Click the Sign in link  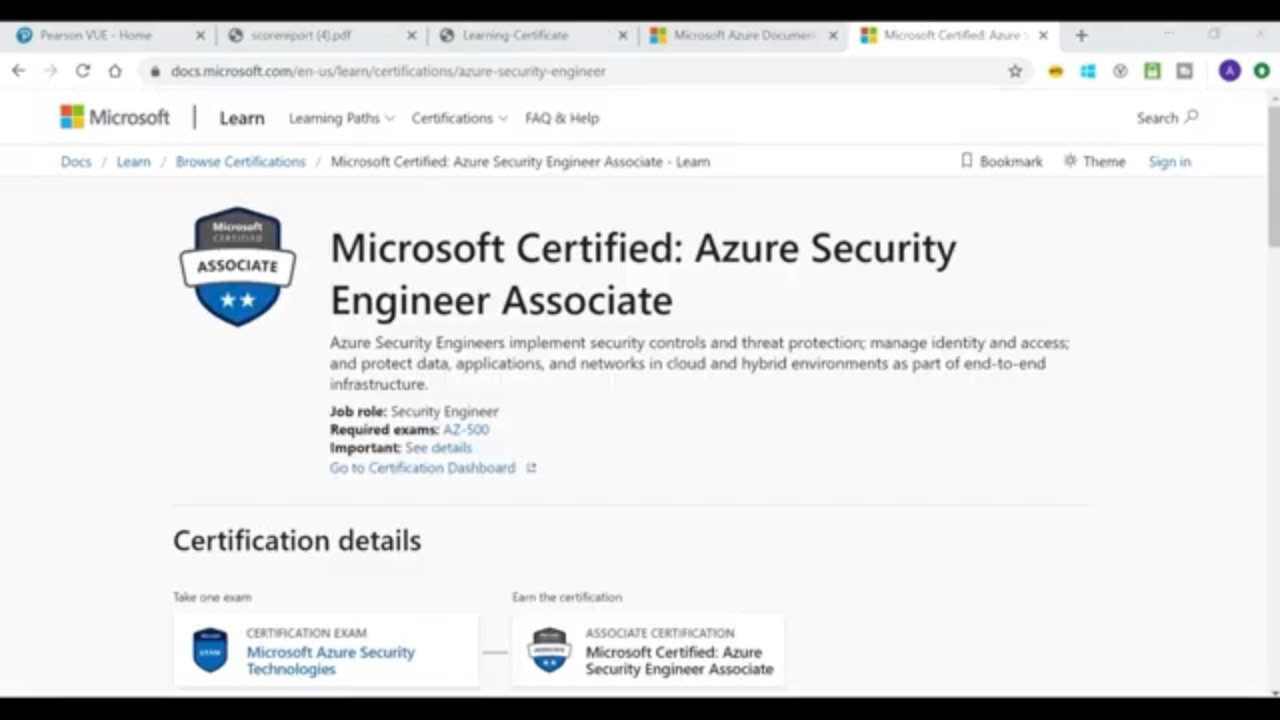1169,161
